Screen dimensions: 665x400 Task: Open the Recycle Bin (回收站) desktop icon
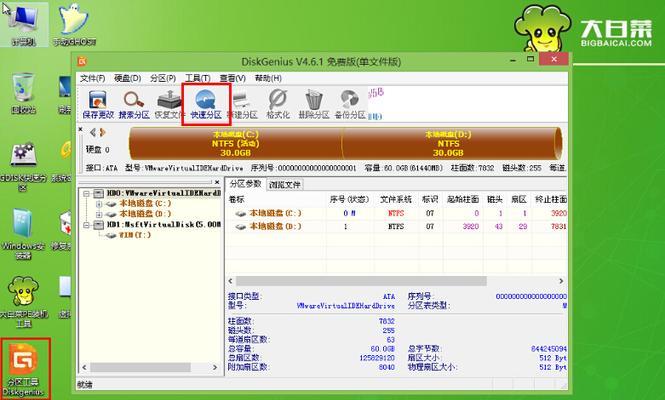tap(24, 93)
